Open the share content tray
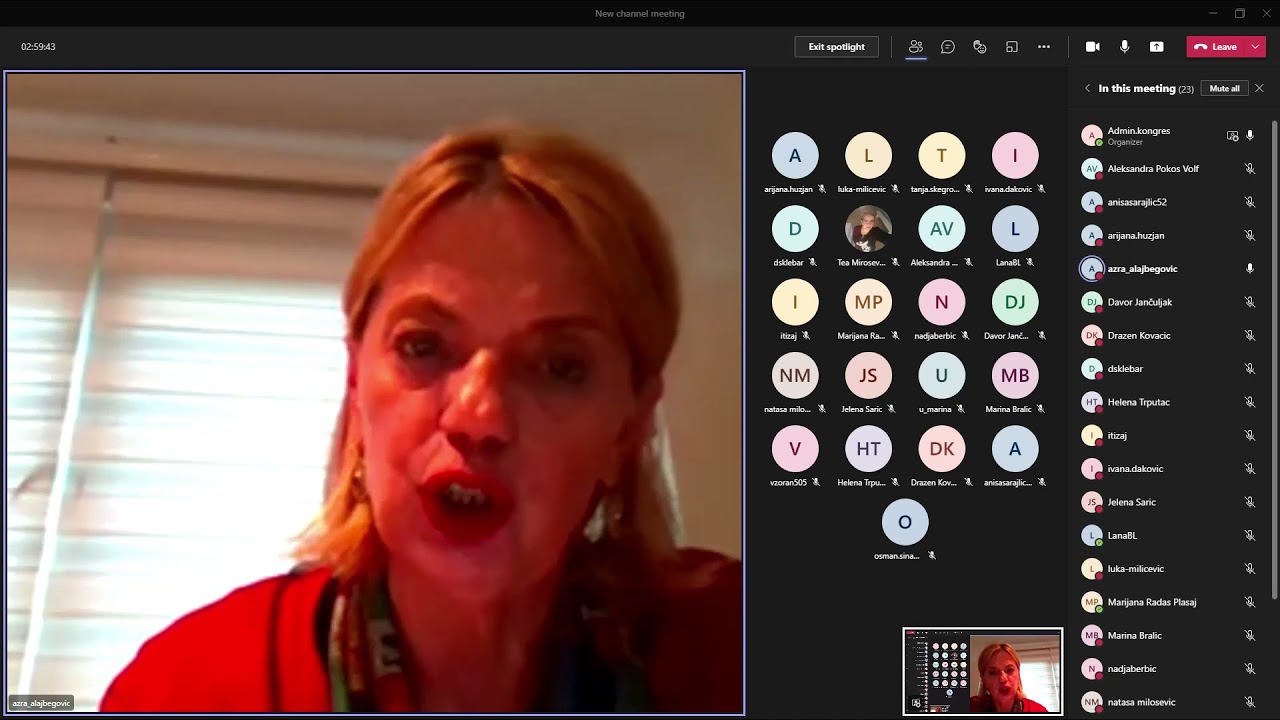1280x720 pixels. tap(1157, 47)
